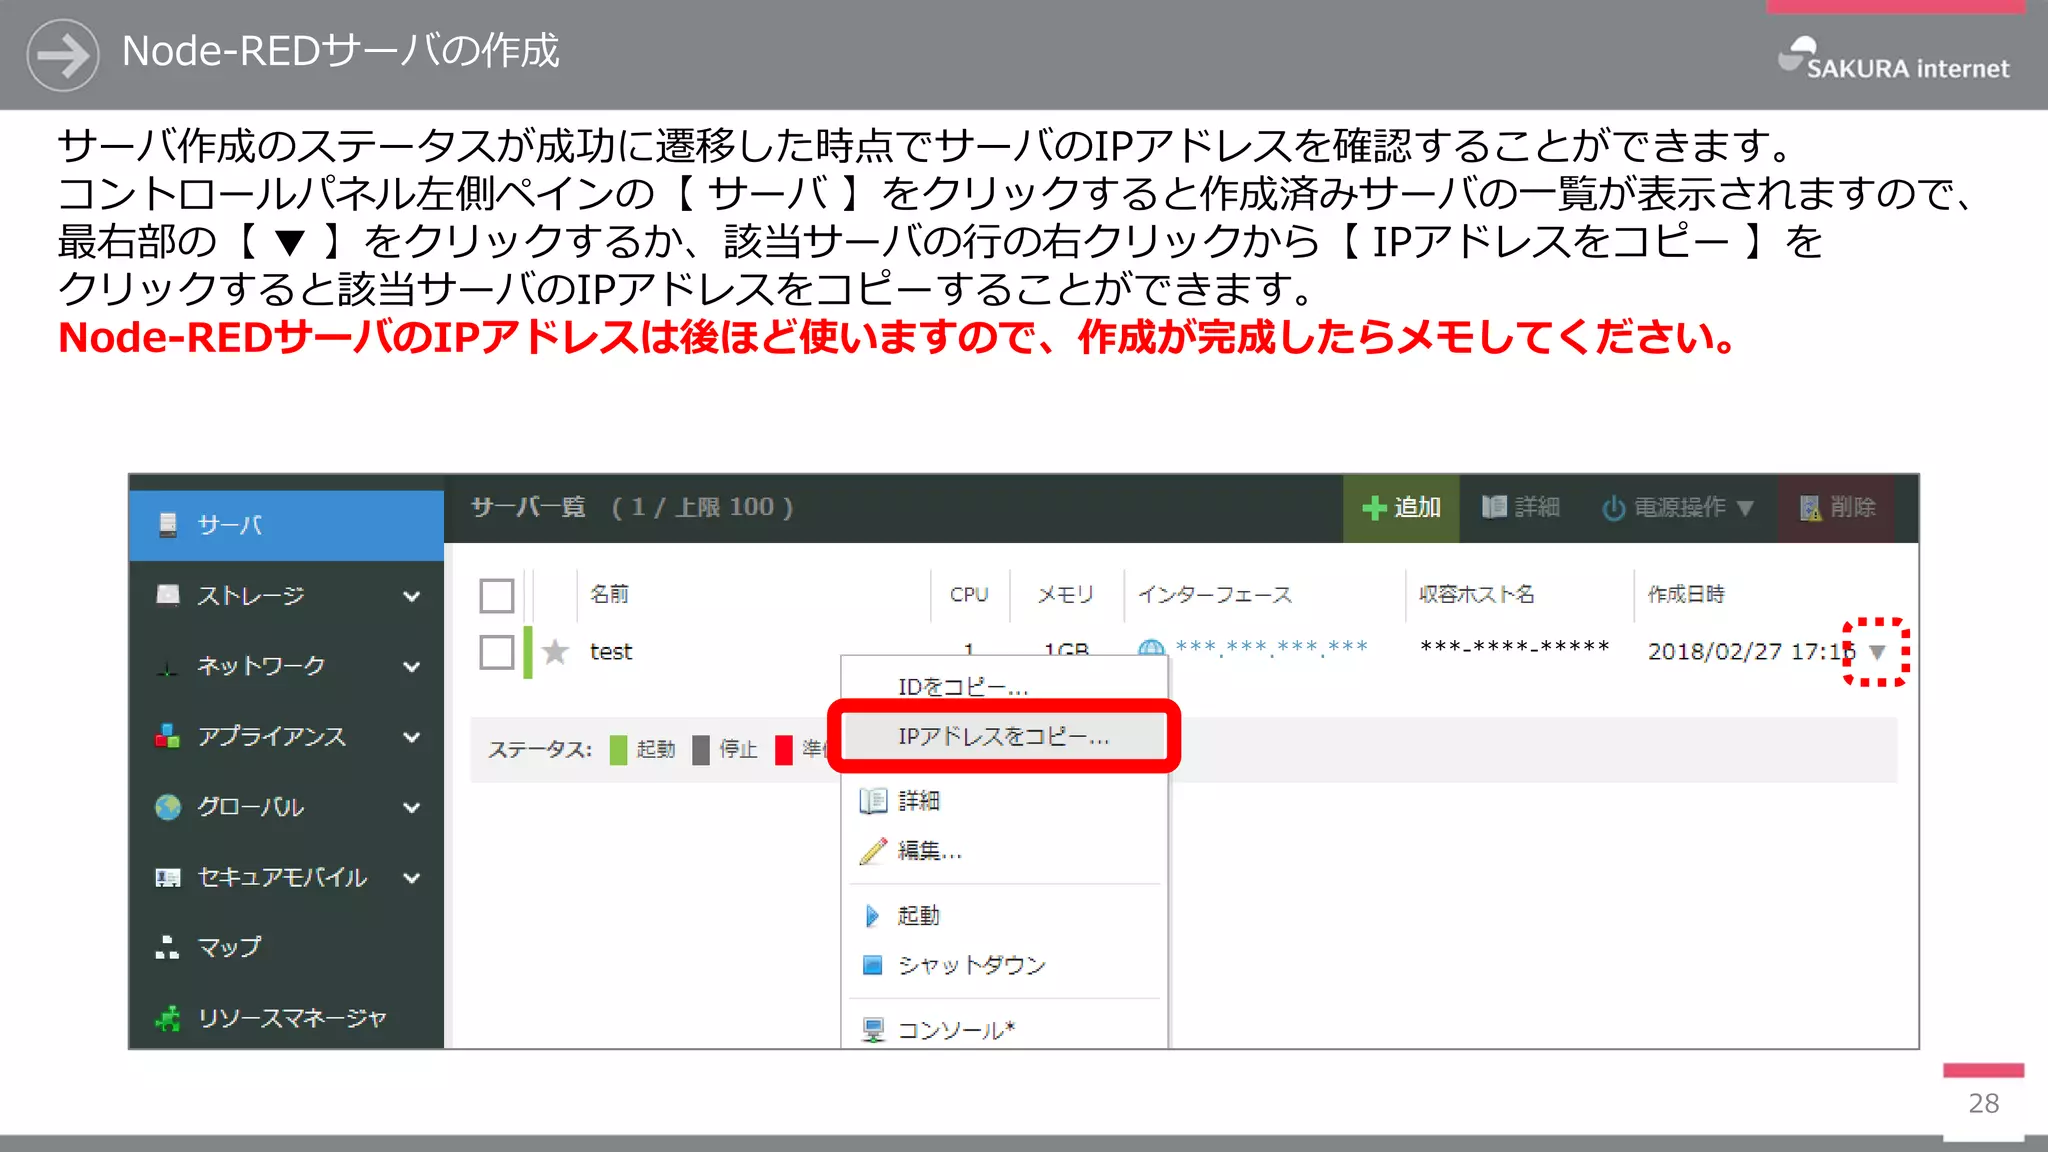Sort by the 収容ホスト名 column header
The height and width of the screenshot is (1152, 2048).
click(x=1476, y=594)
